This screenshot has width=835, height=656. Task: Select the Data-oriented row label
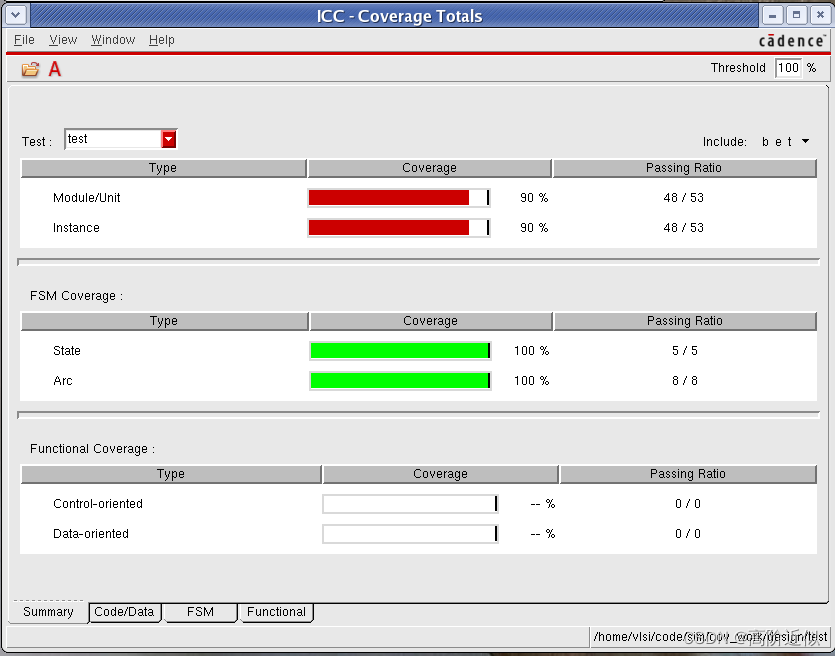point(91,533)
